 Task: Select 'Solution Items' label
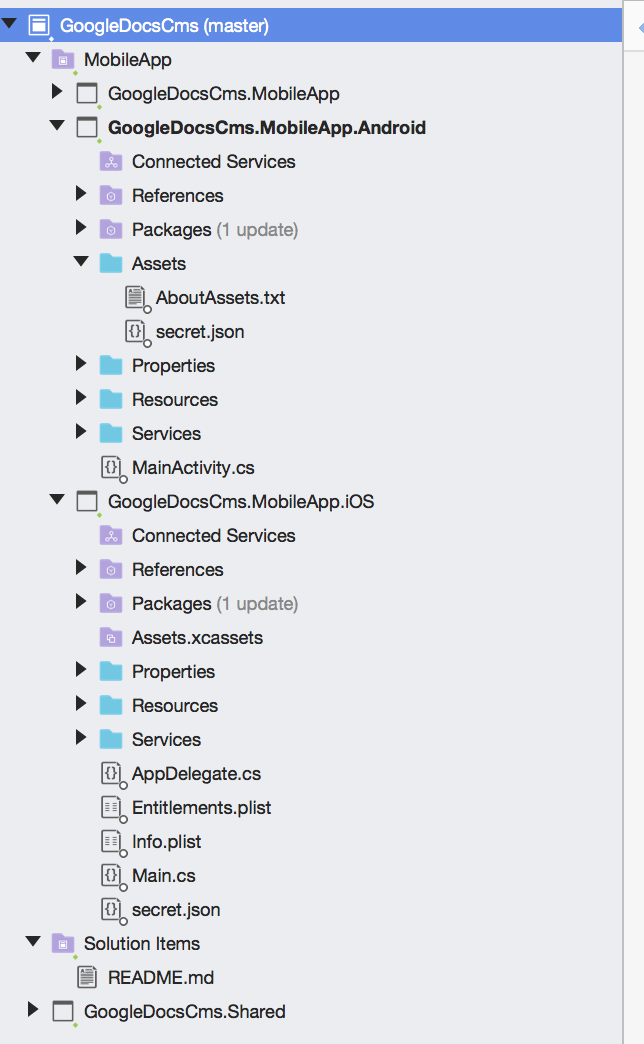pos(142,943)
